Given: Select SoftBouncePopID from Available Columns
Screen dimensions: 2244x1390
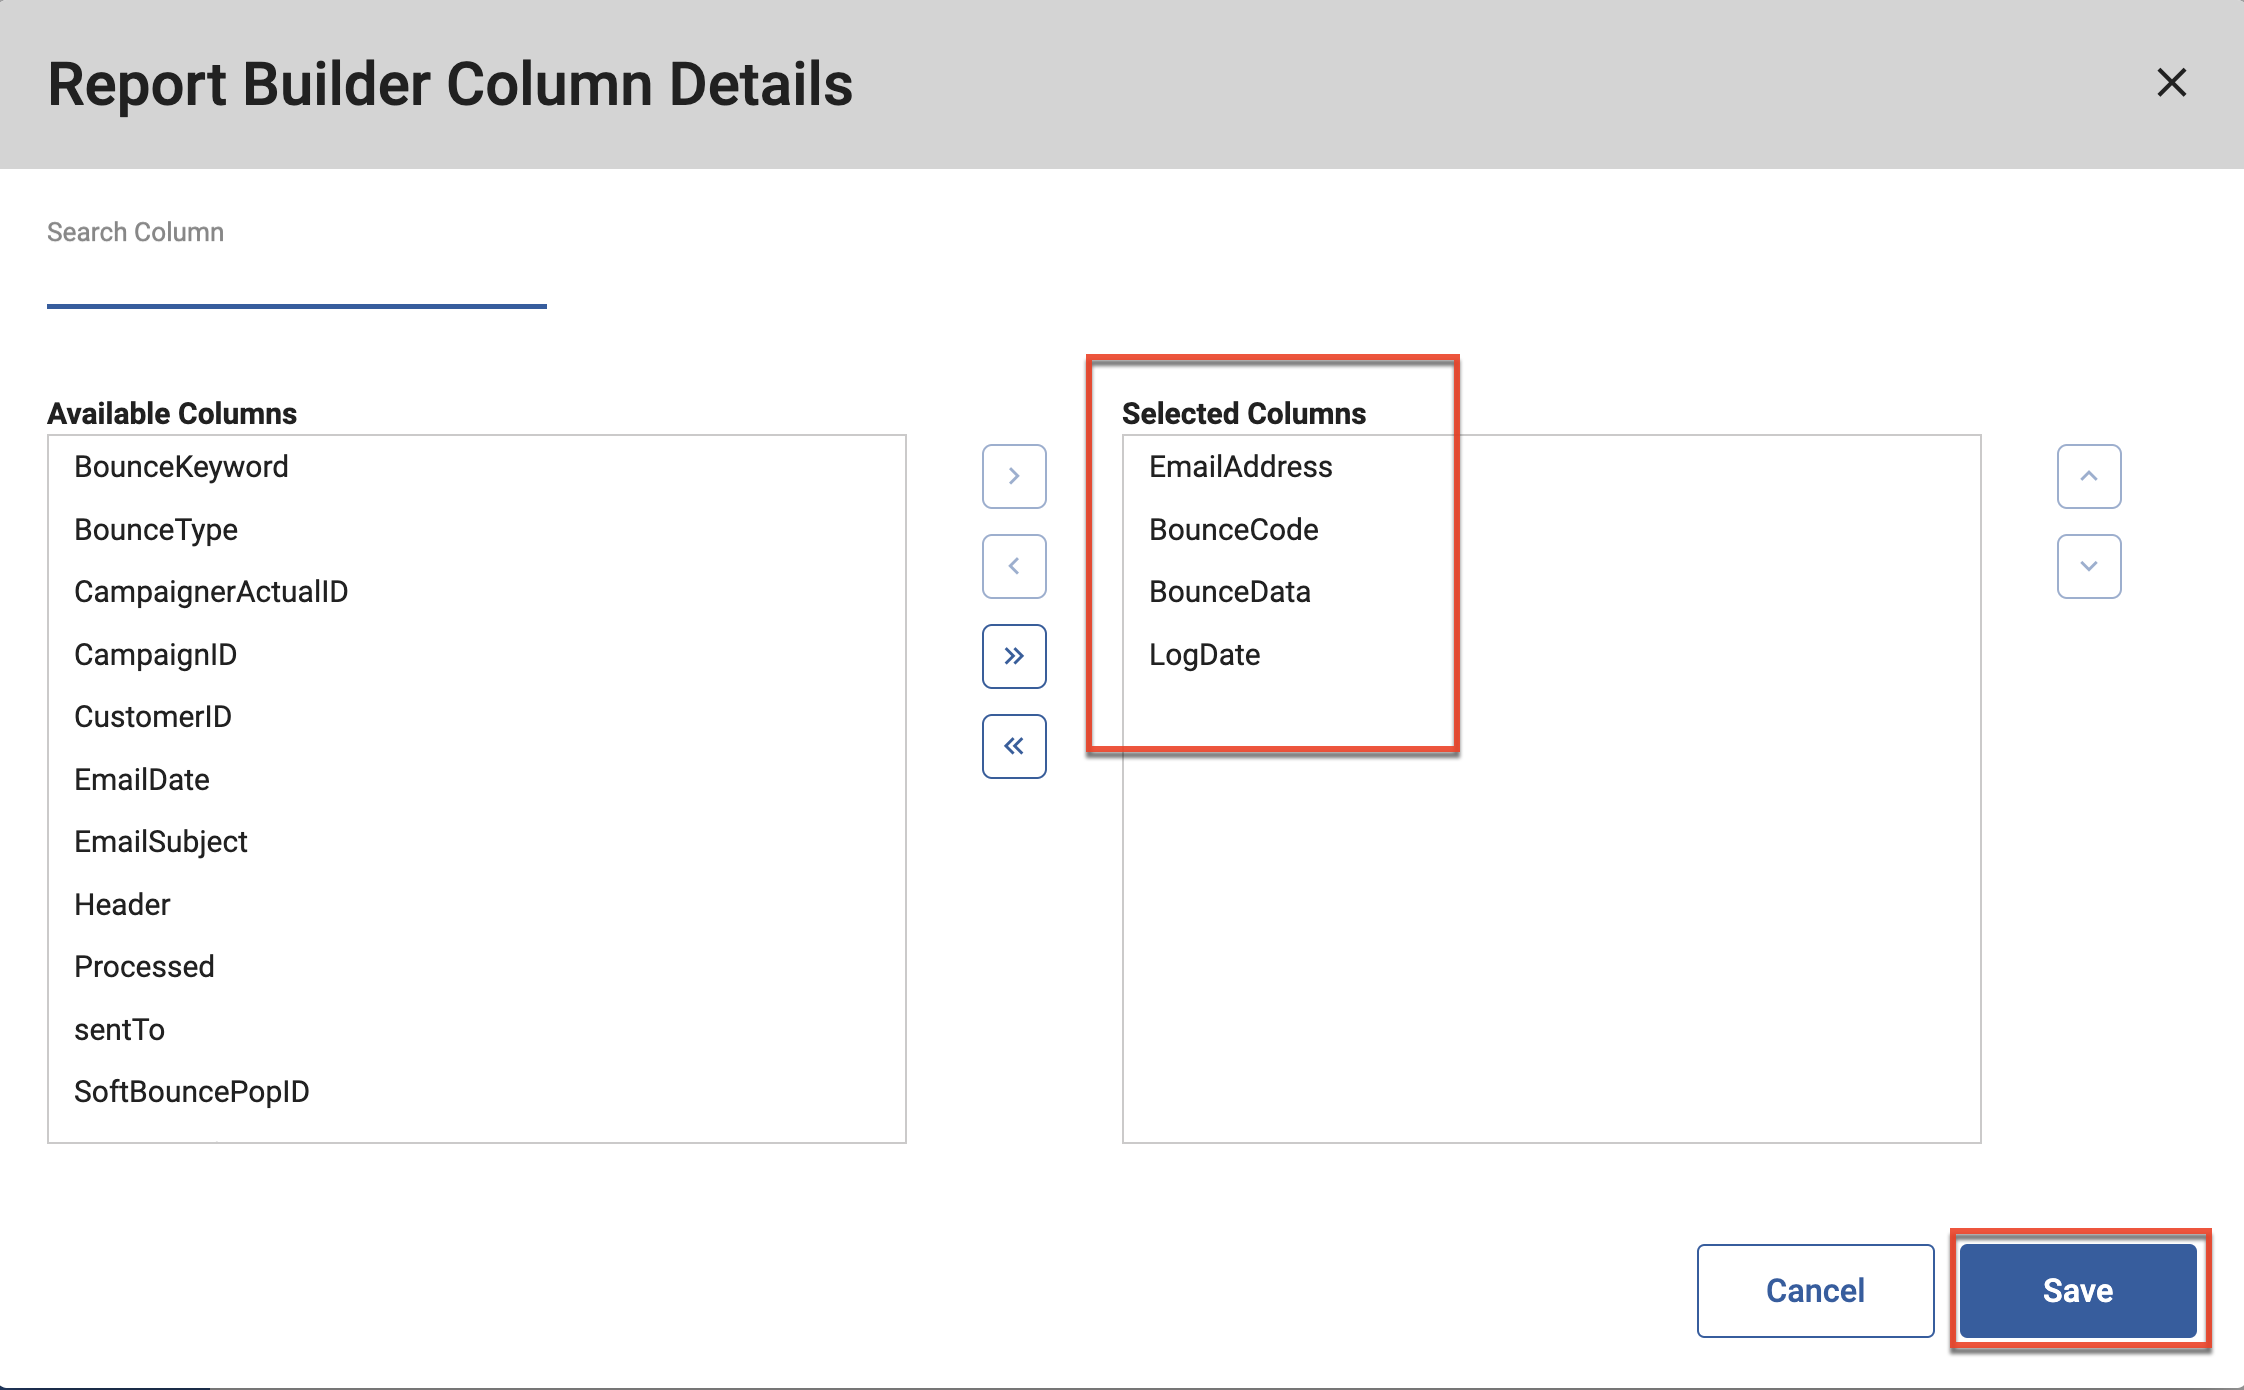Looking at the screenshot, I should coord(192,1091).
